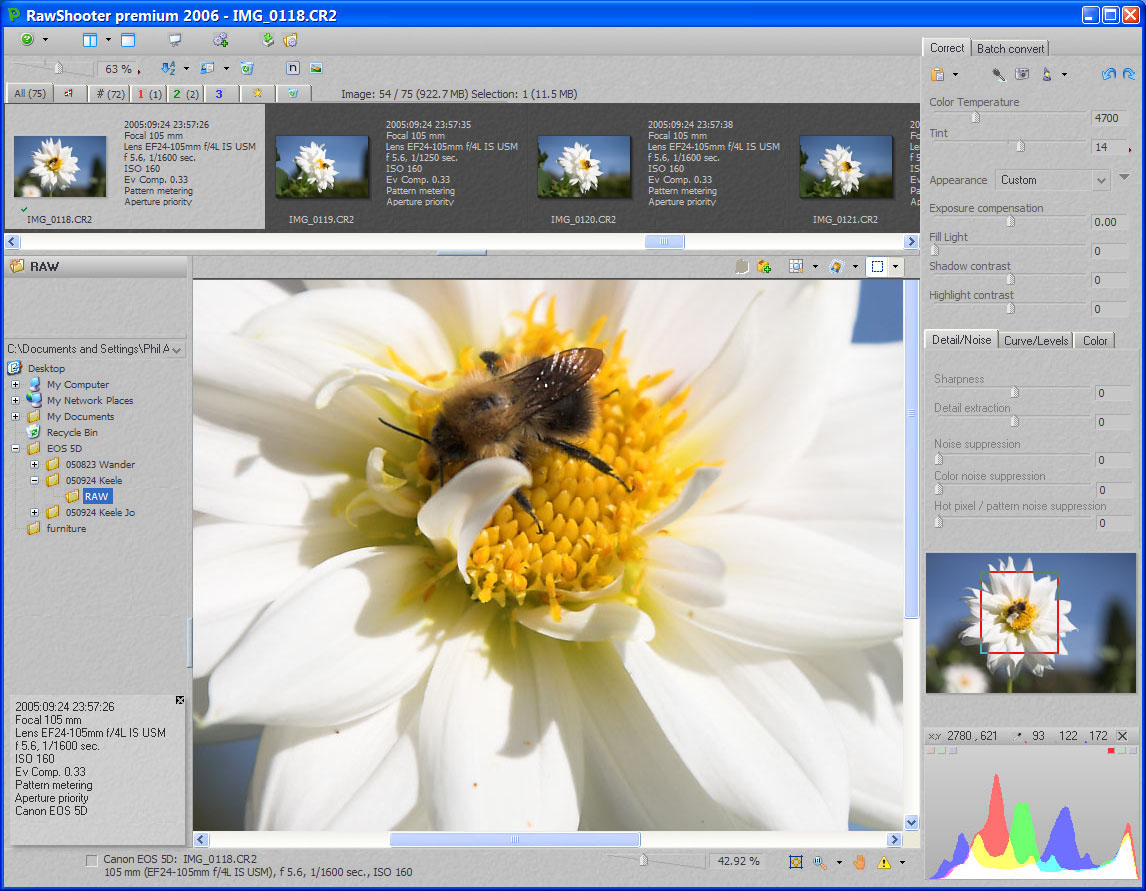1146x891 pixels.
Task: Click the camera snapshot icon
Action: coord(1022,74)
